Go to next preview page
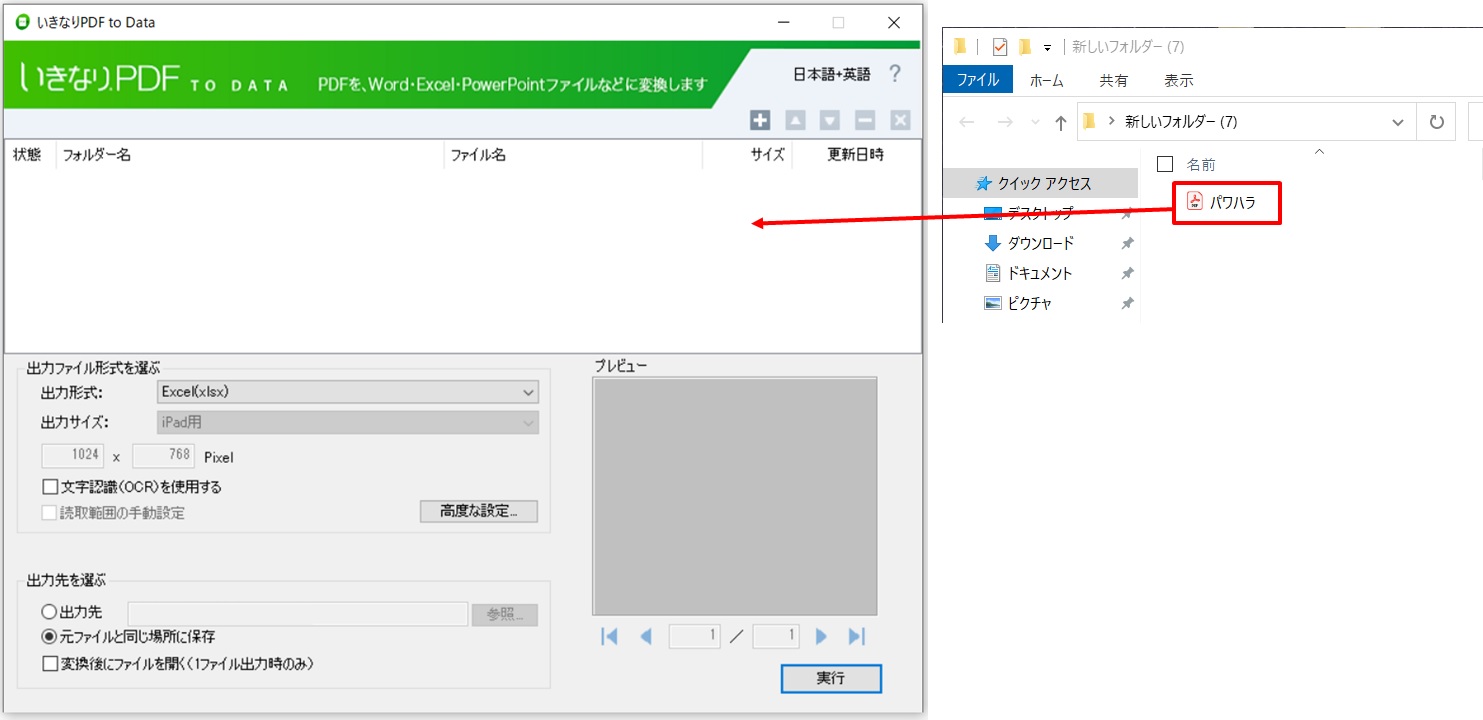Viewport: 1483px width, 720px height. (821, 636)
